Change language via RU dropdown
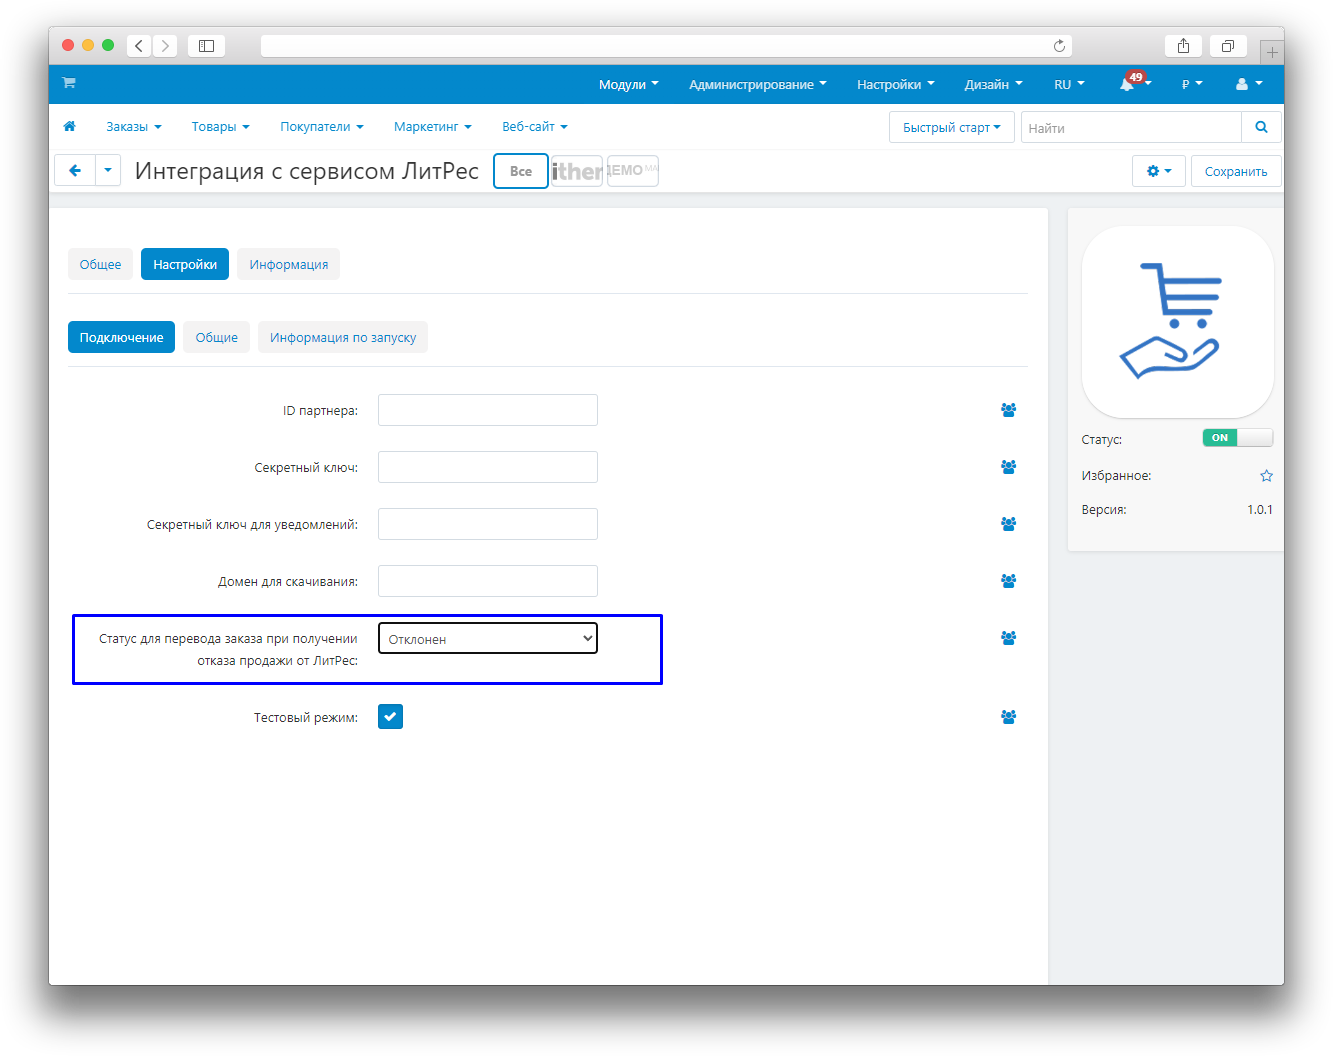The height and width of the screenshot is (1056, 1333). 1069,84
